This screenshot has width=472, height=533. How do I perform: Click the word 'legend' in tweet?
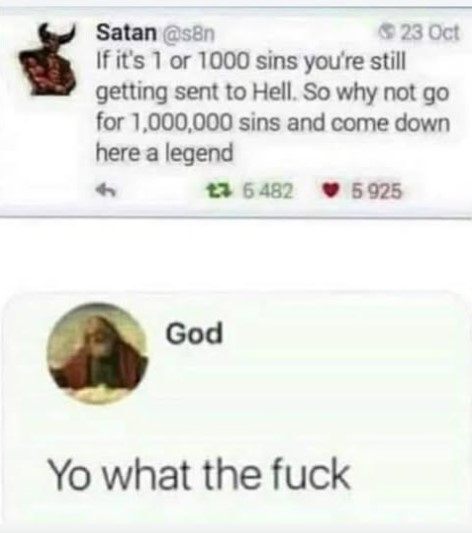pos(199,154)
